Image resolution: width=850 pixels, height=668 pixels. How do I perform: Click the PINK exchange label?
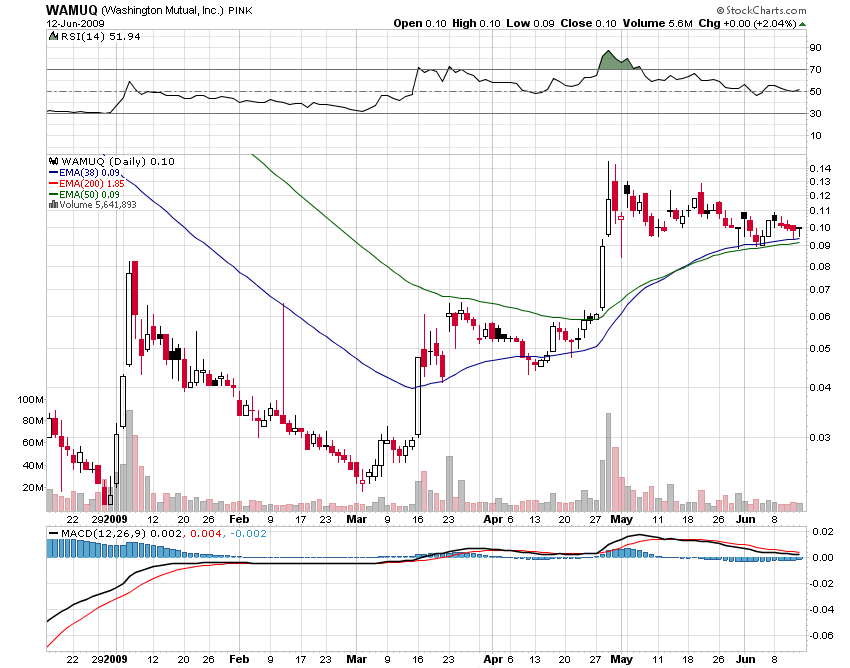(x=240, y=11)
